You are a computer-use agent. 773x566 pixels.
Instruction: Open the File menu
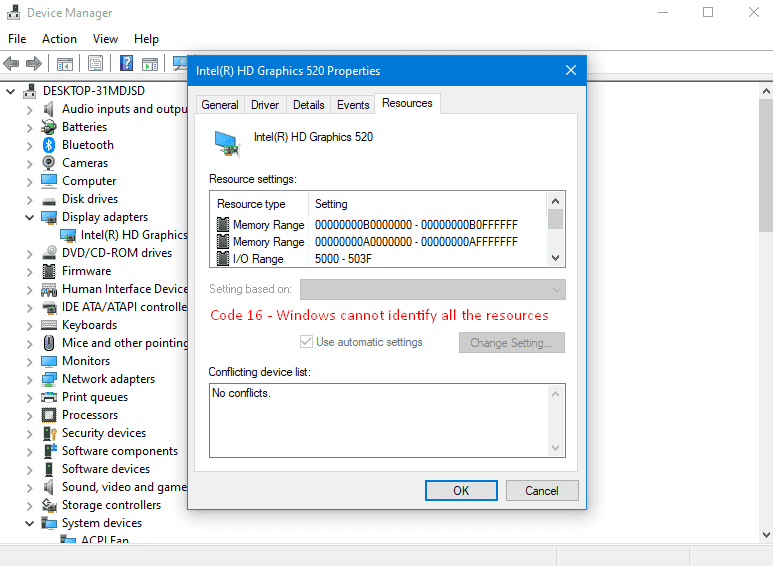pyautogui.click(x=17, y=39)
